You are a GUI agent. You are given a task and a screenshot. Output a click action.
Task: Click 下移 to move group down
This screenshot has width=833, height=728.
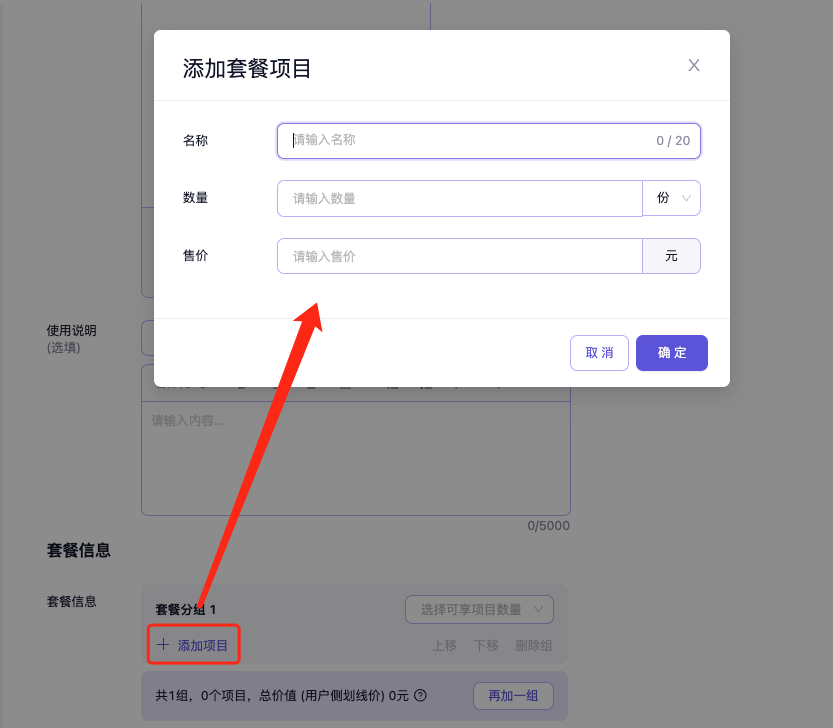point(486,646)
